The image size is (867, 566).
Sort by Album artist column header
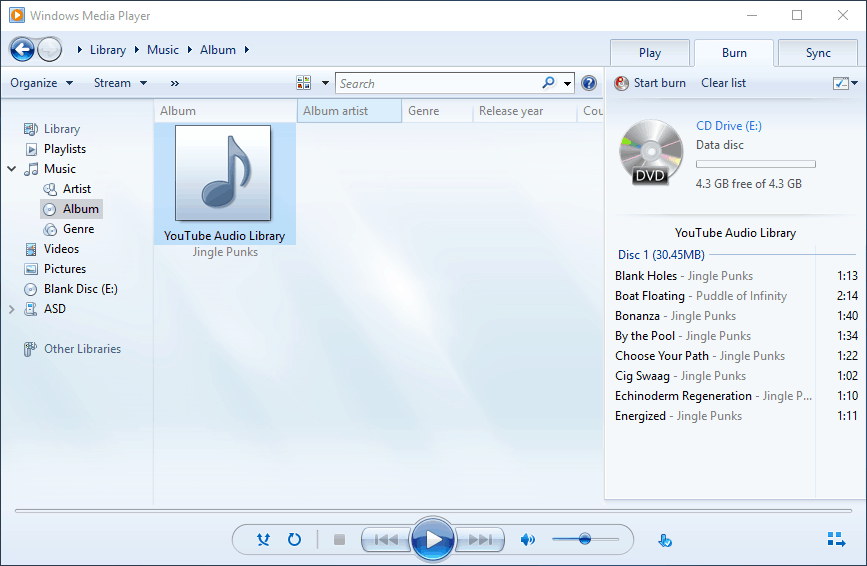(x=349, y=111)
